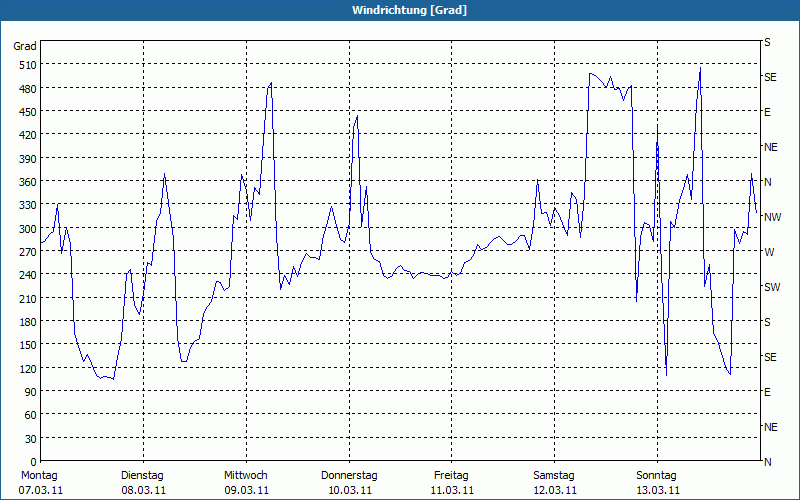Click the "Donnerstag" day label
This screenshot has height=500, width=800.
[x=349, y=476]
